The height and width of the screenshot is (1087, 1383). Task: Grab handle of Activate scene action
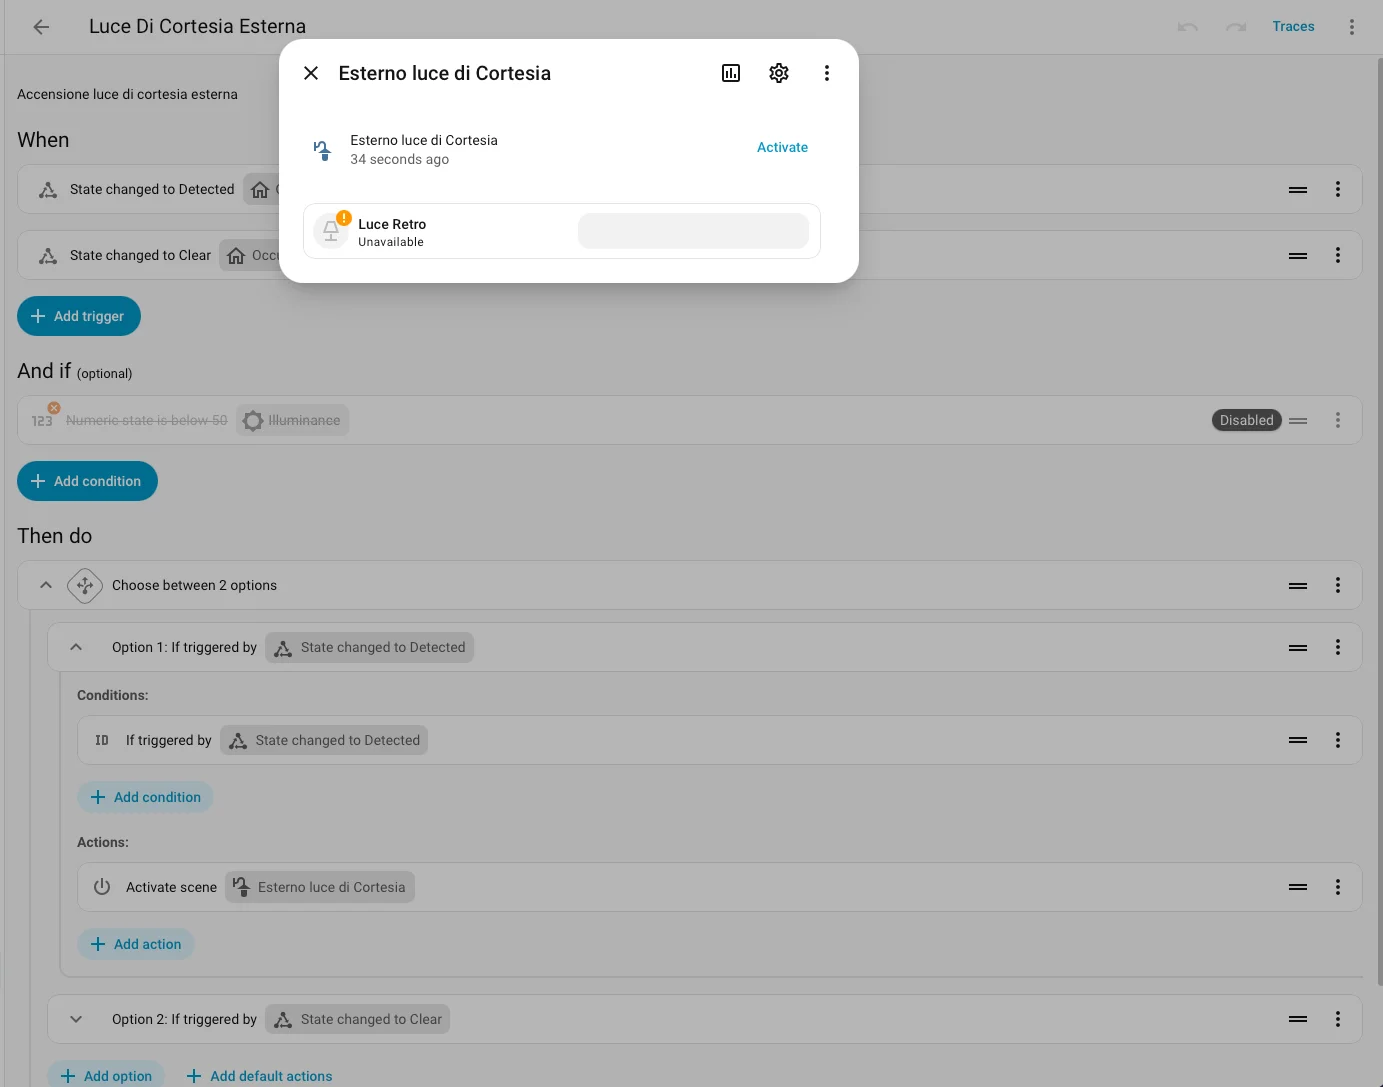[x=1298, y=887]
